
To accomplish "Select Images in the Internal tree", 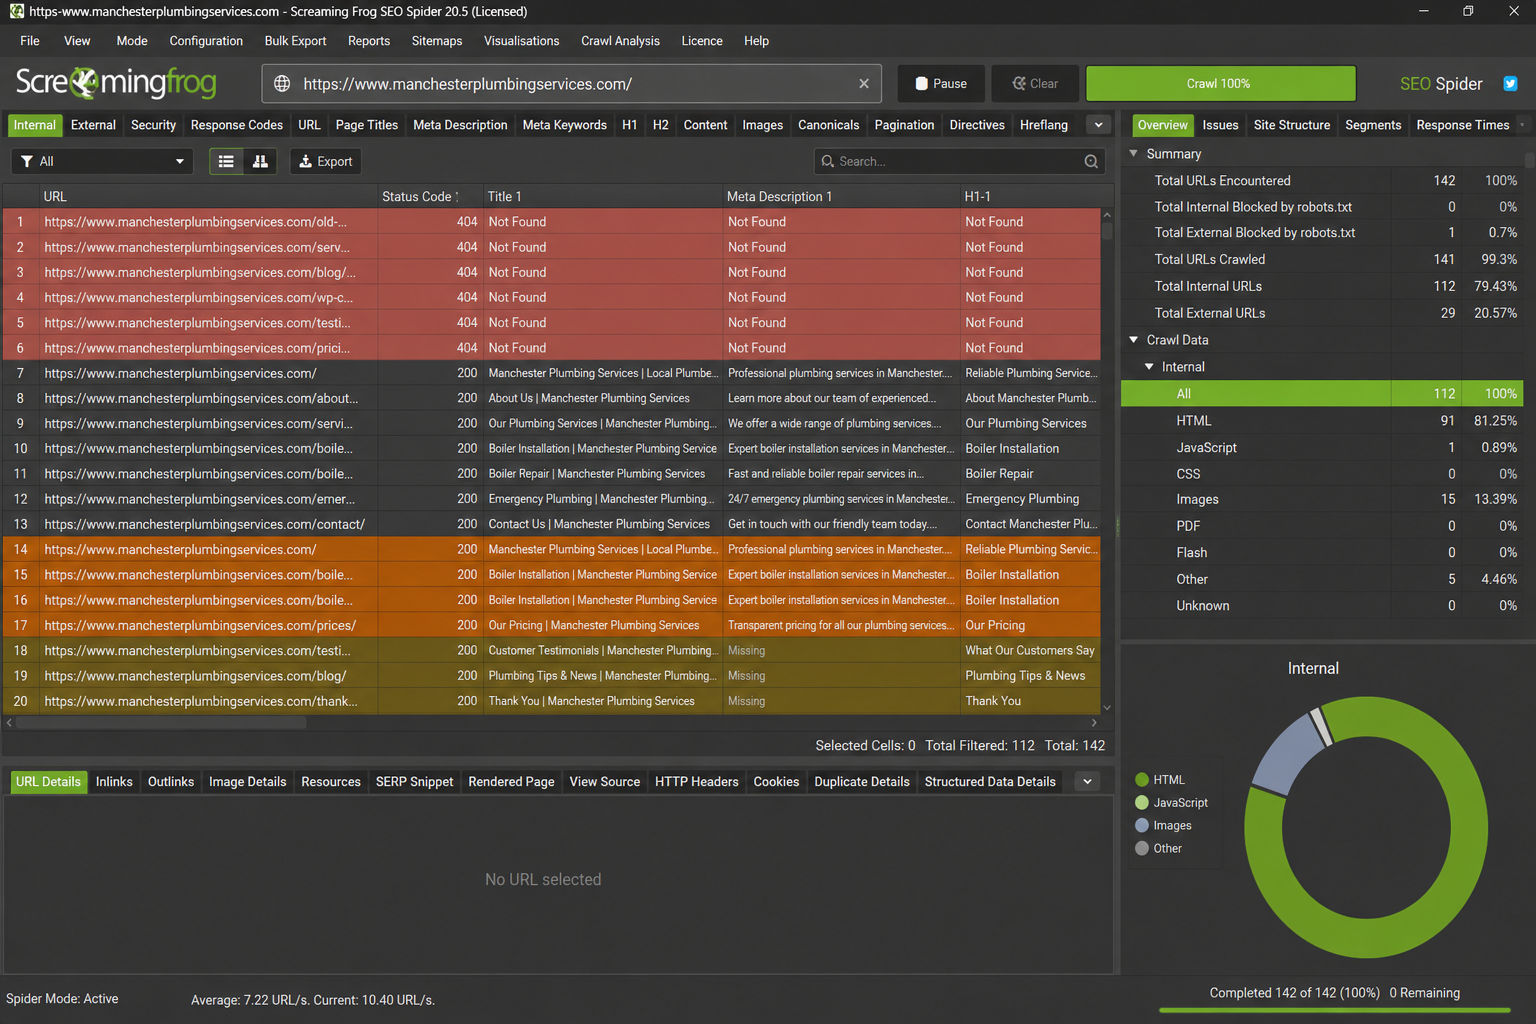I will coord(1197,499).
